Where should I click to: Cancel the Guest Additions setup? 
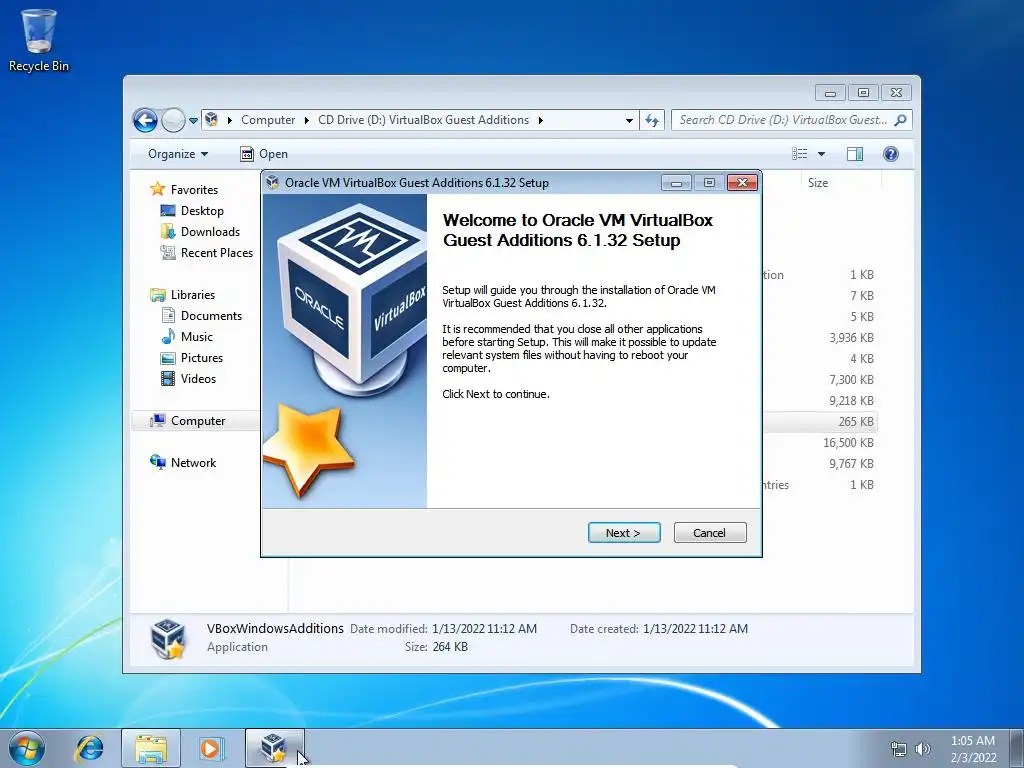pos(709,532)
